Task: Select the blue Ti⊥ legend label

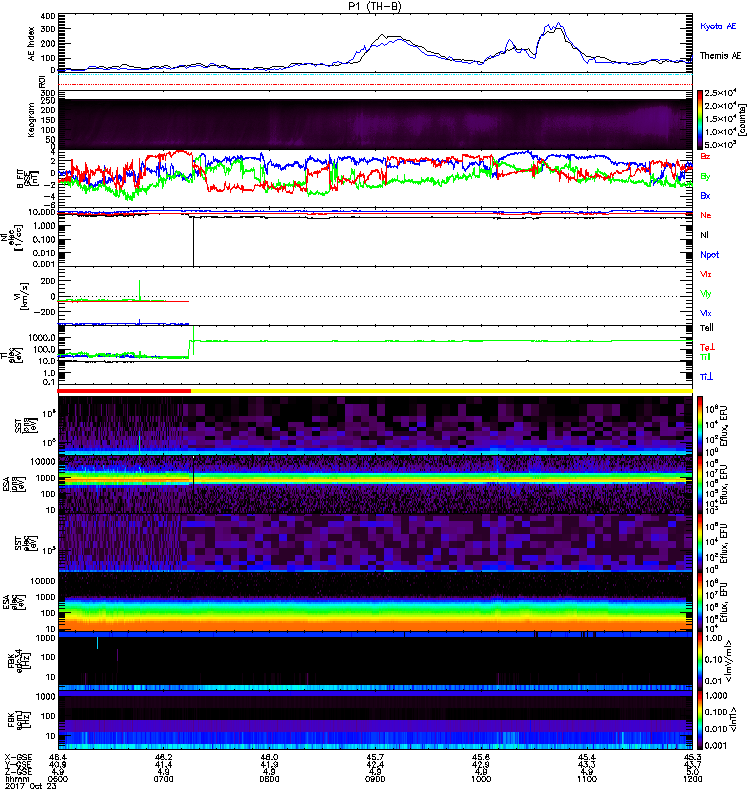Action: (x=706, y=377)
